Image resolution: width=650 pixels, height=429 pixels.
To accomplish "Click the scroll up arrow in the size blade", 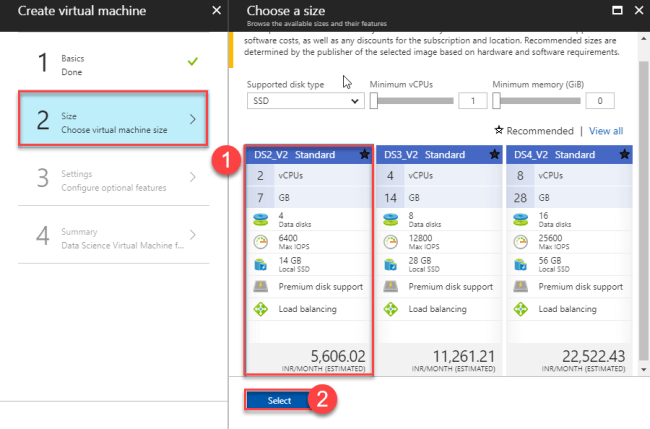I will (643, 39).
